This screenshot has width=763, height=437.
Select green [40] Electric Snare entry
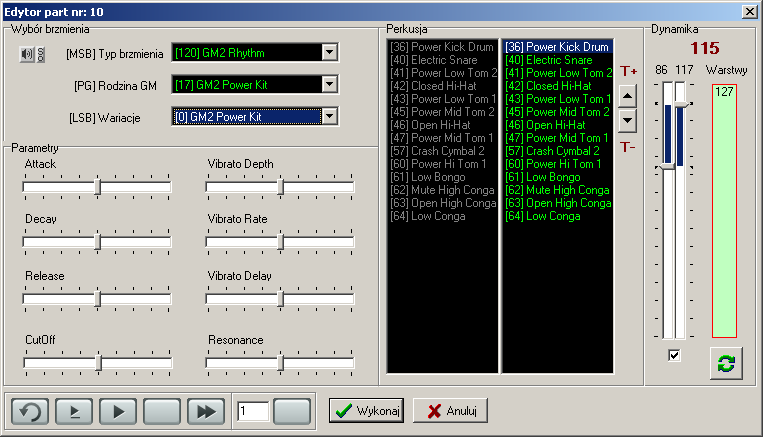(557, 60)
